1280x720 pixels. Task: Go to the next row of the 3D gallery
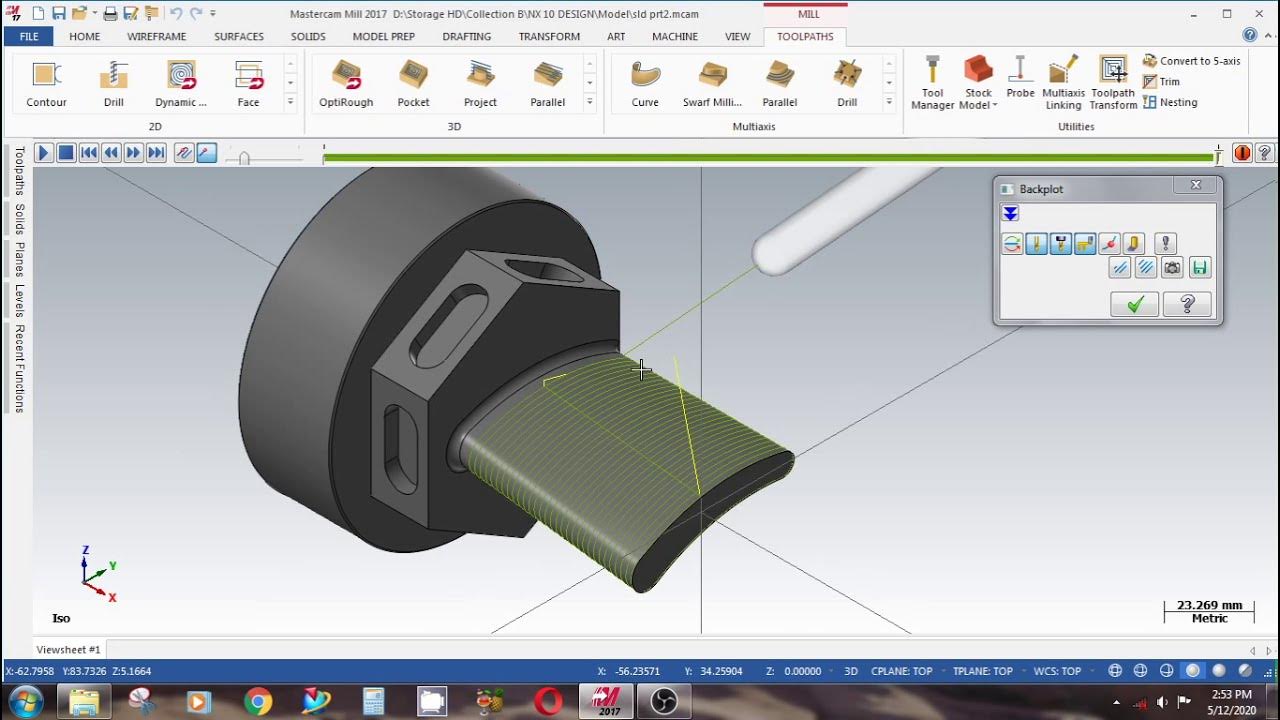pos(589,83)
